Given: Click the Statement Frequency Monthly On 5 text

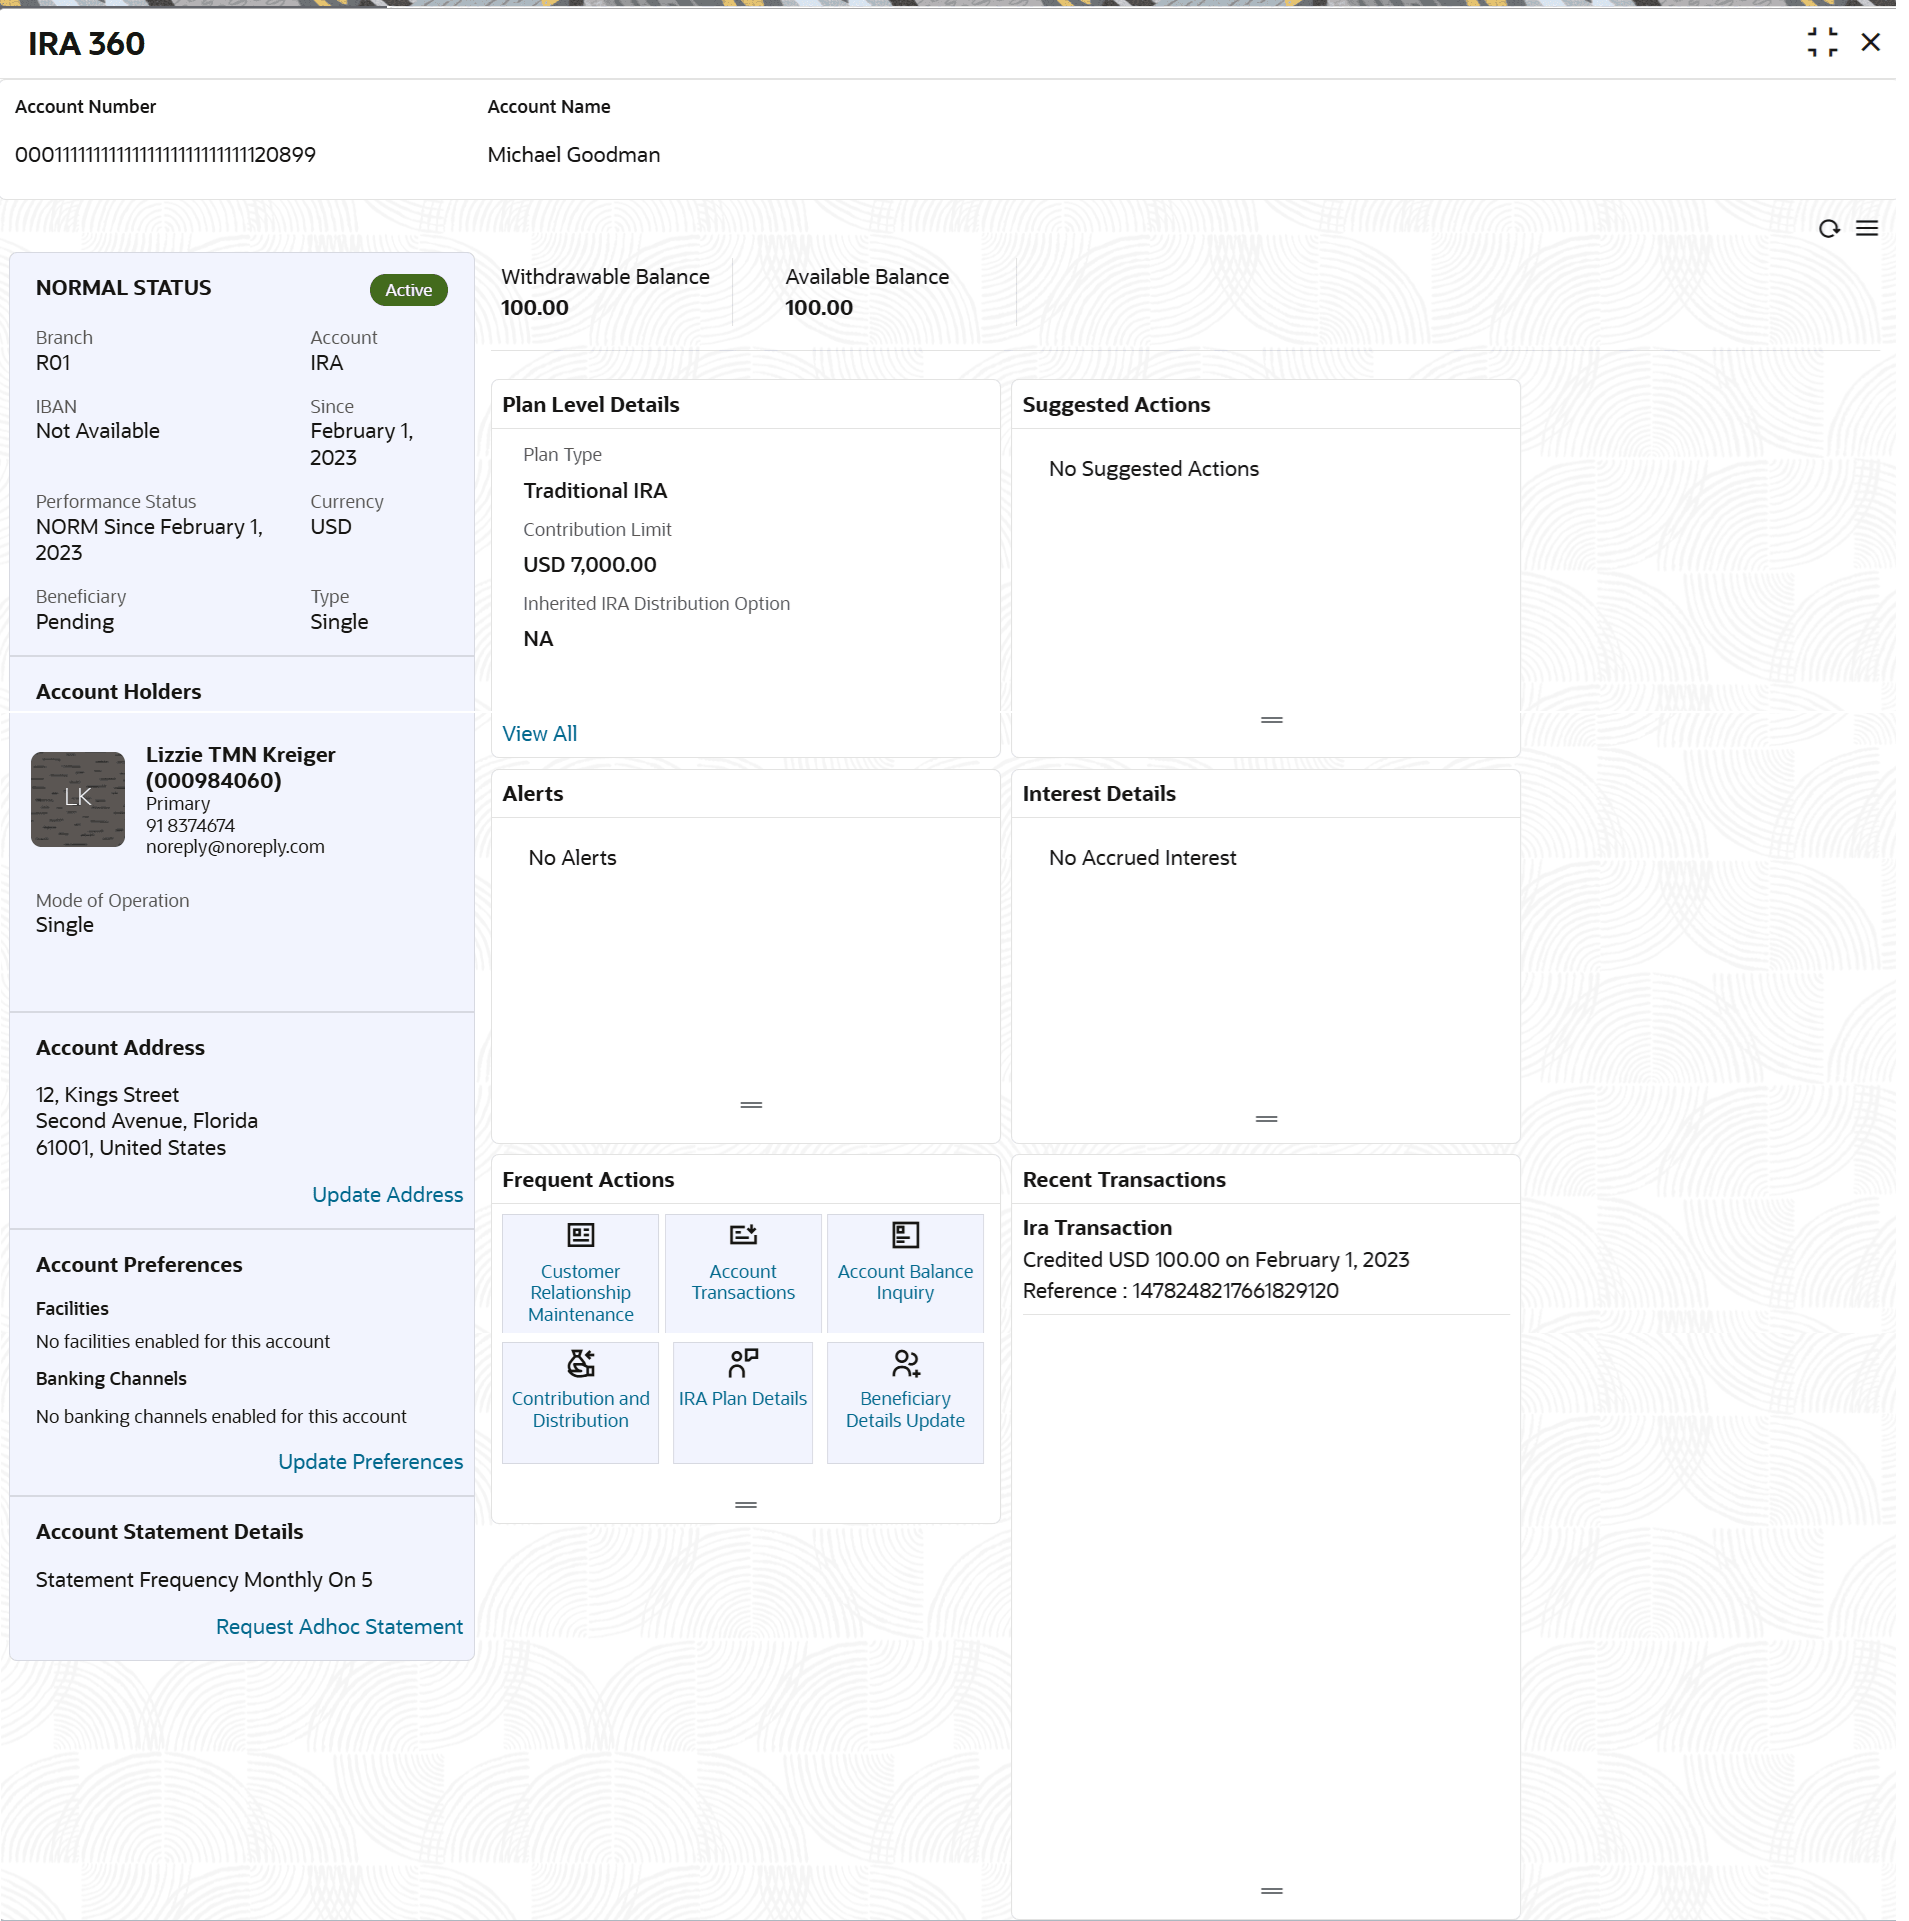Looking at the screenshot, I should click(x=204, y=1580).
